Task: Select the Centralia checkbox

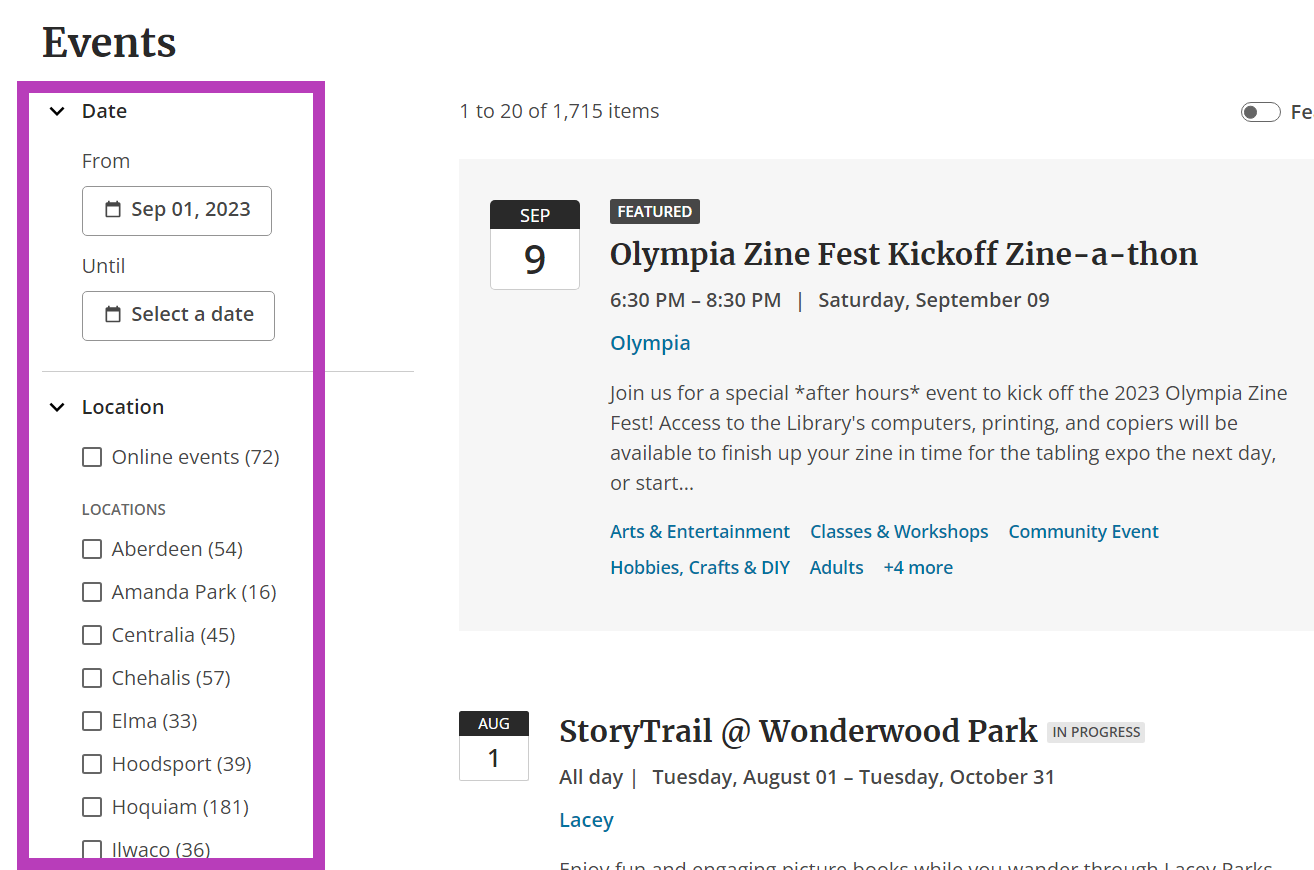Action: [92, 635]
